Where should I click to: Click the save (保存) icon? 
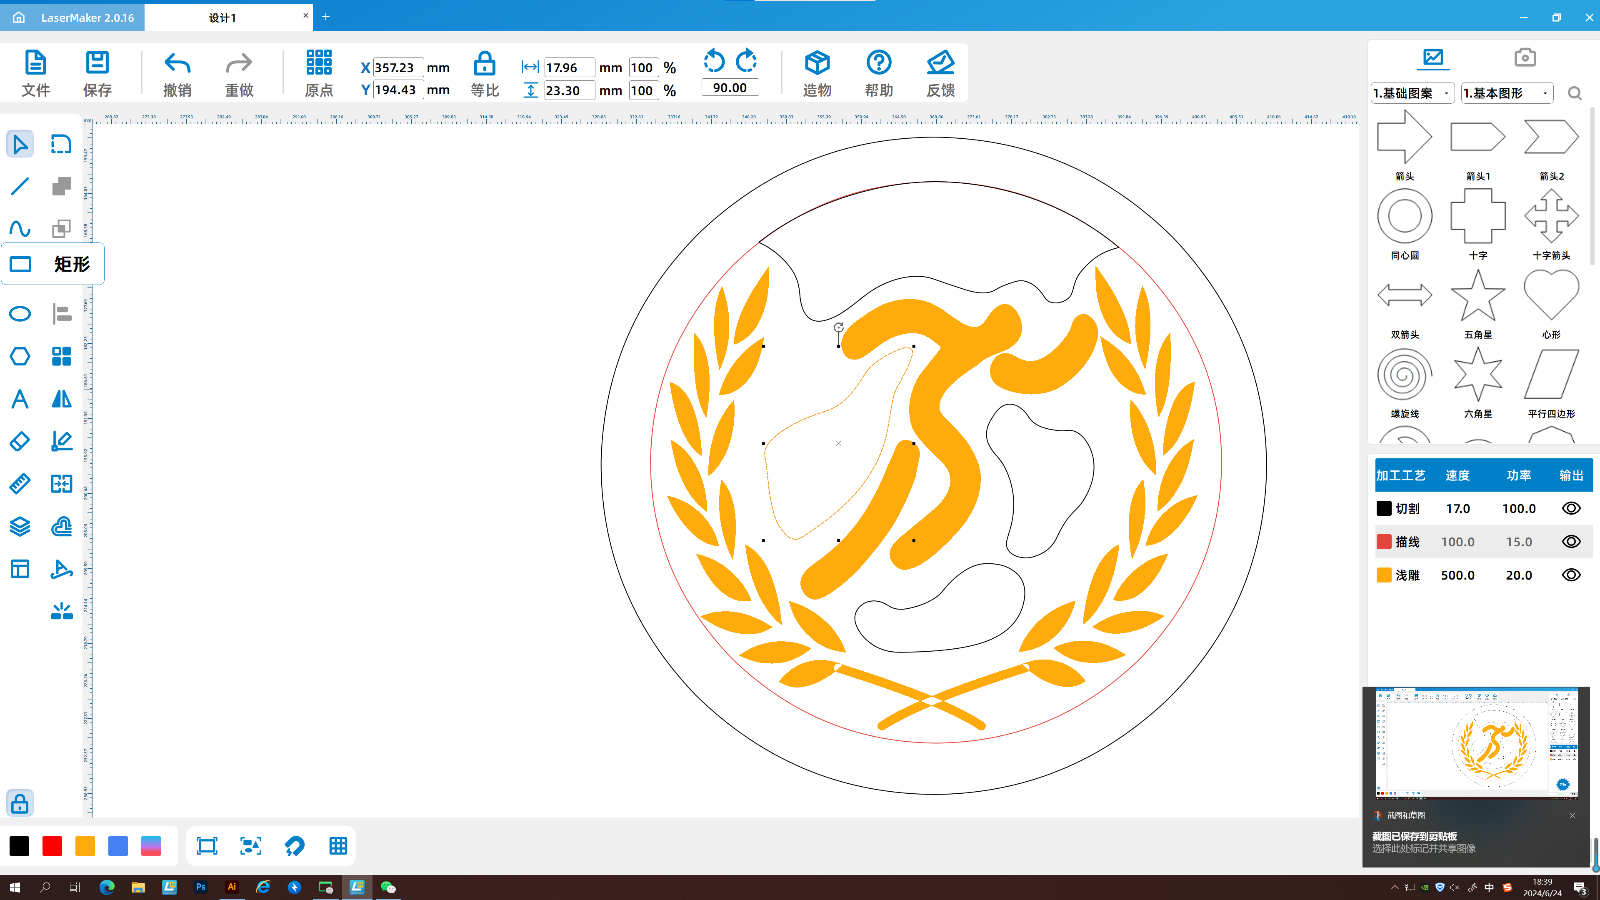[97, 74]
